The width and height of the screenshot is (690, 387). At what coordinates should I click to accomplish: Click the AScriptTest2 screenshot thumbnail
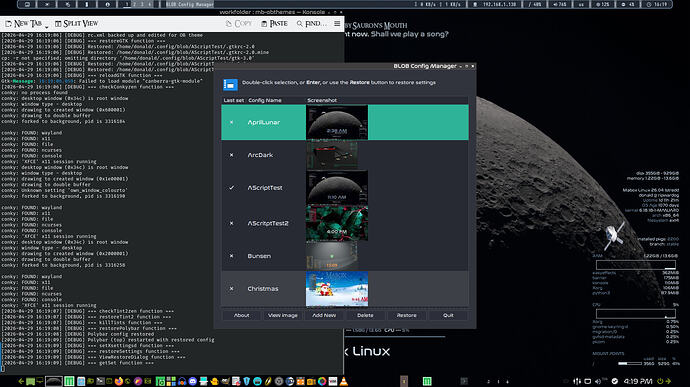pyautogui.click(x=337, y=223)
